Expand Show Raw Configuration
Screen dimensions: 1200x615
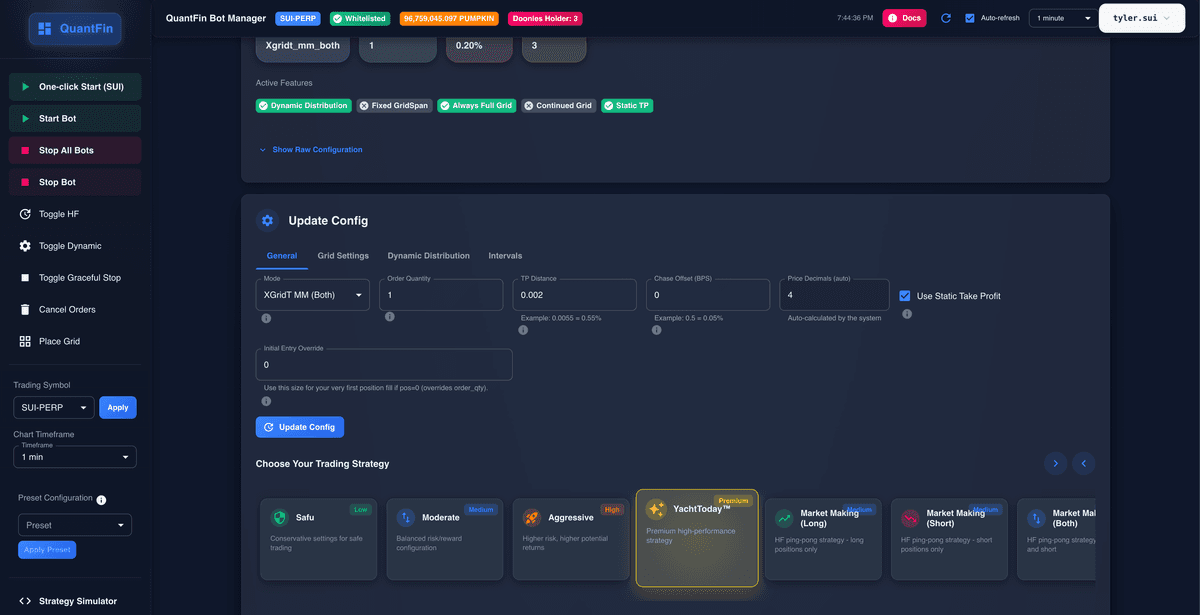click(310, 150)
